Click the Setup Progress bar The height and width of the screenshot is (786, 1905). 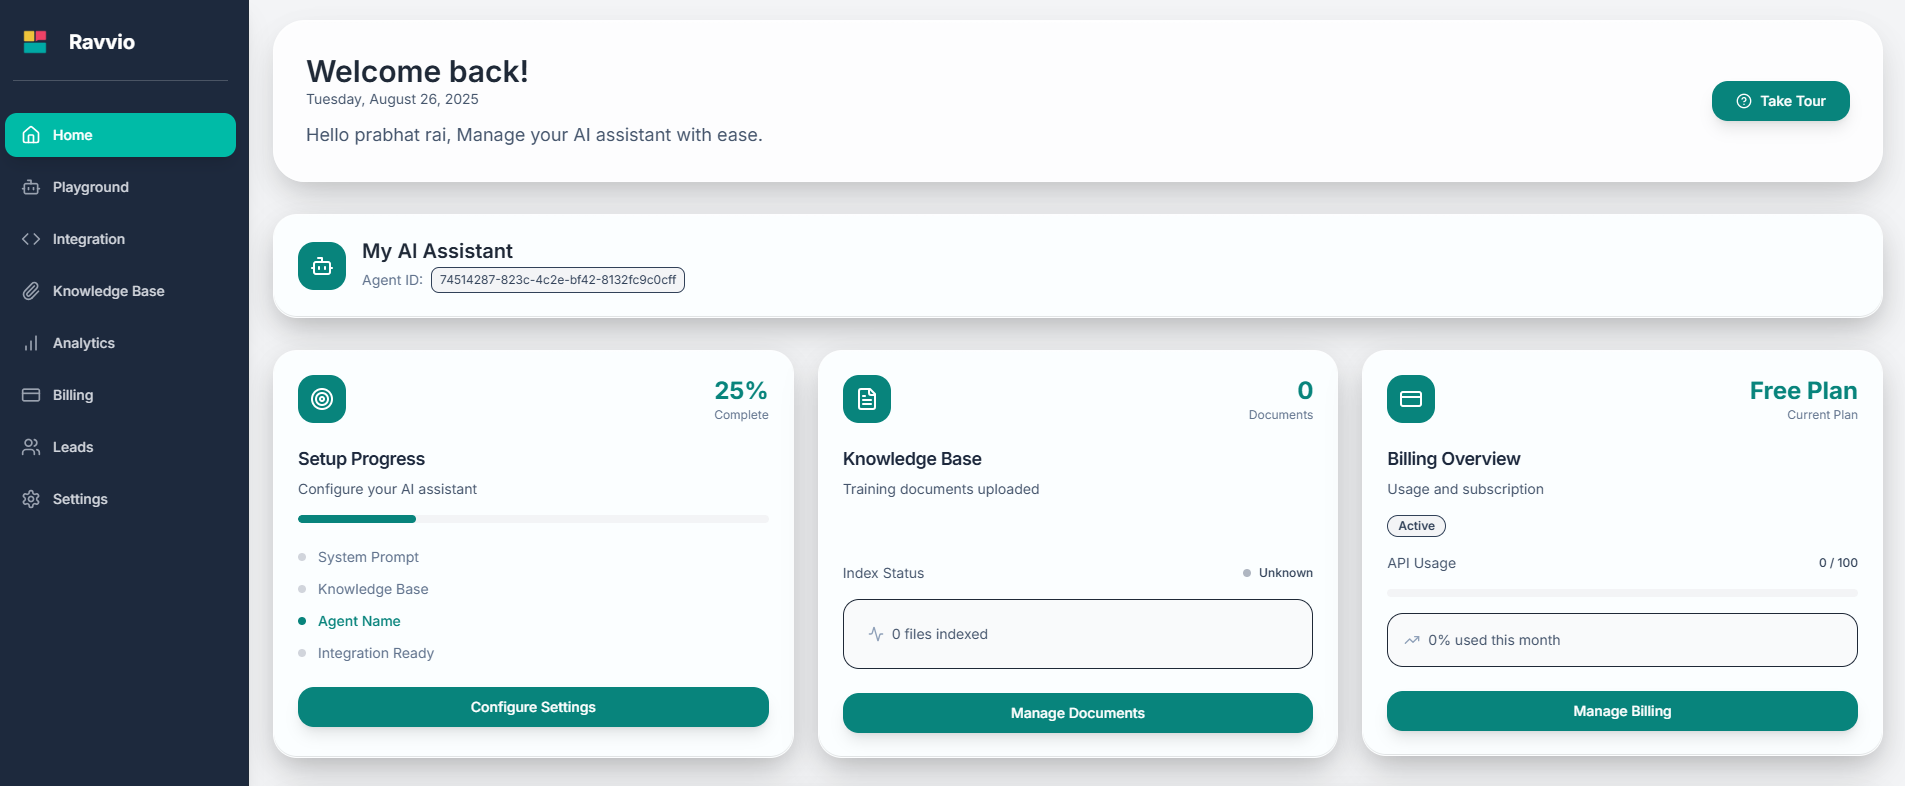click(x=533, y=519)
